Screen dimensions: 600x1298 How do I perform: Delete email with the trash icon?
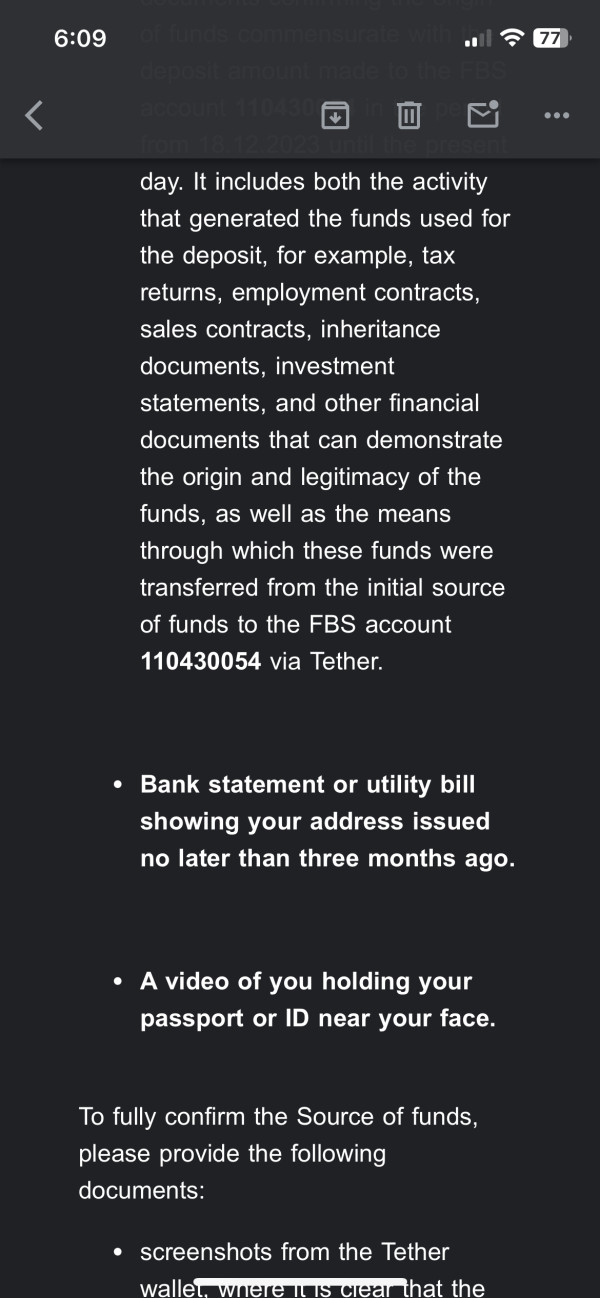[x=408, y=116]
